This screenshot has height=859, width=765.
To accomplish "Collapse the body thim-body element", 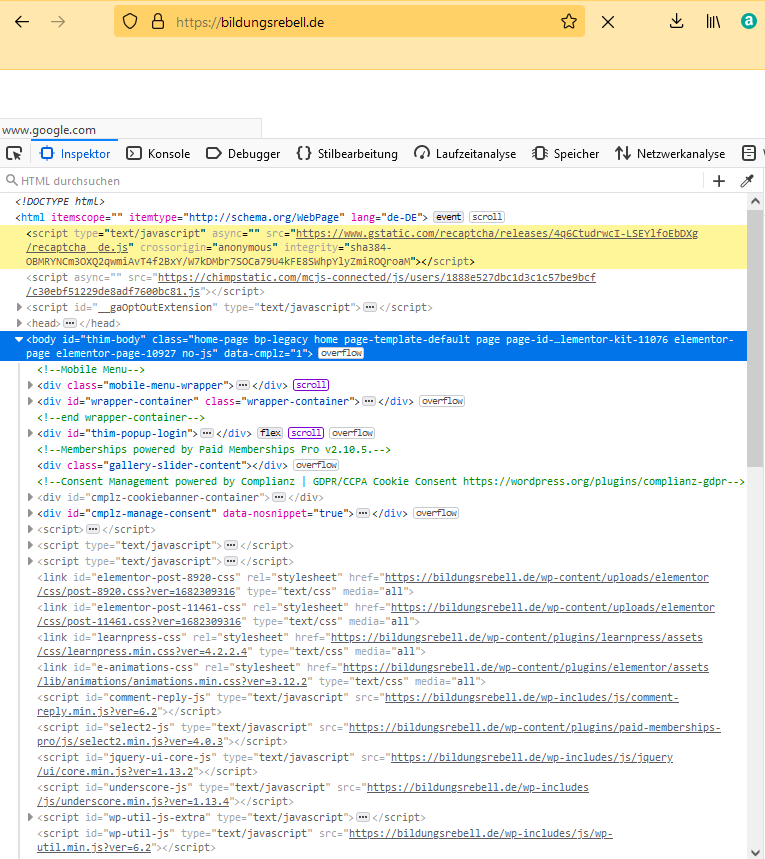I will point(19,339).
